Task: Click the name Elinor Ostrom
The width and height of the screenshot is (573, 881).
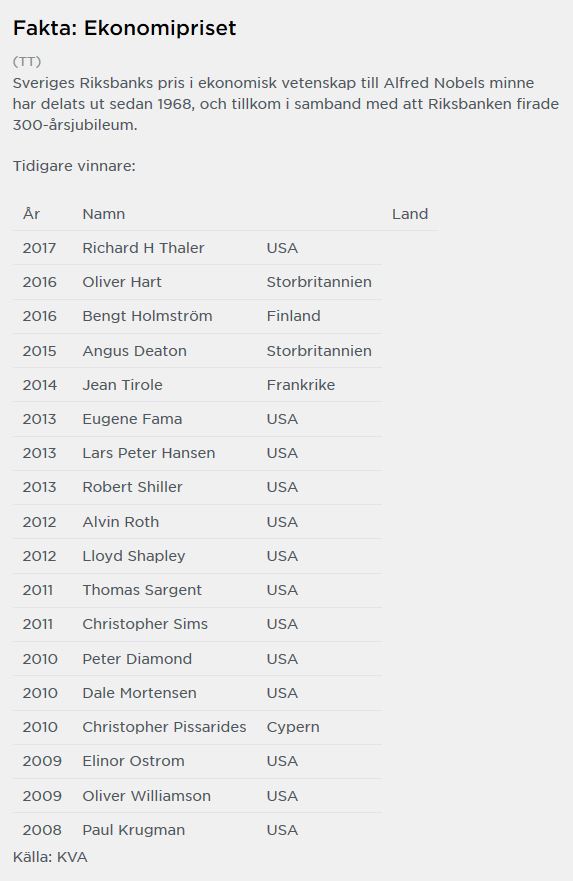Action: [x=133, y=761]
